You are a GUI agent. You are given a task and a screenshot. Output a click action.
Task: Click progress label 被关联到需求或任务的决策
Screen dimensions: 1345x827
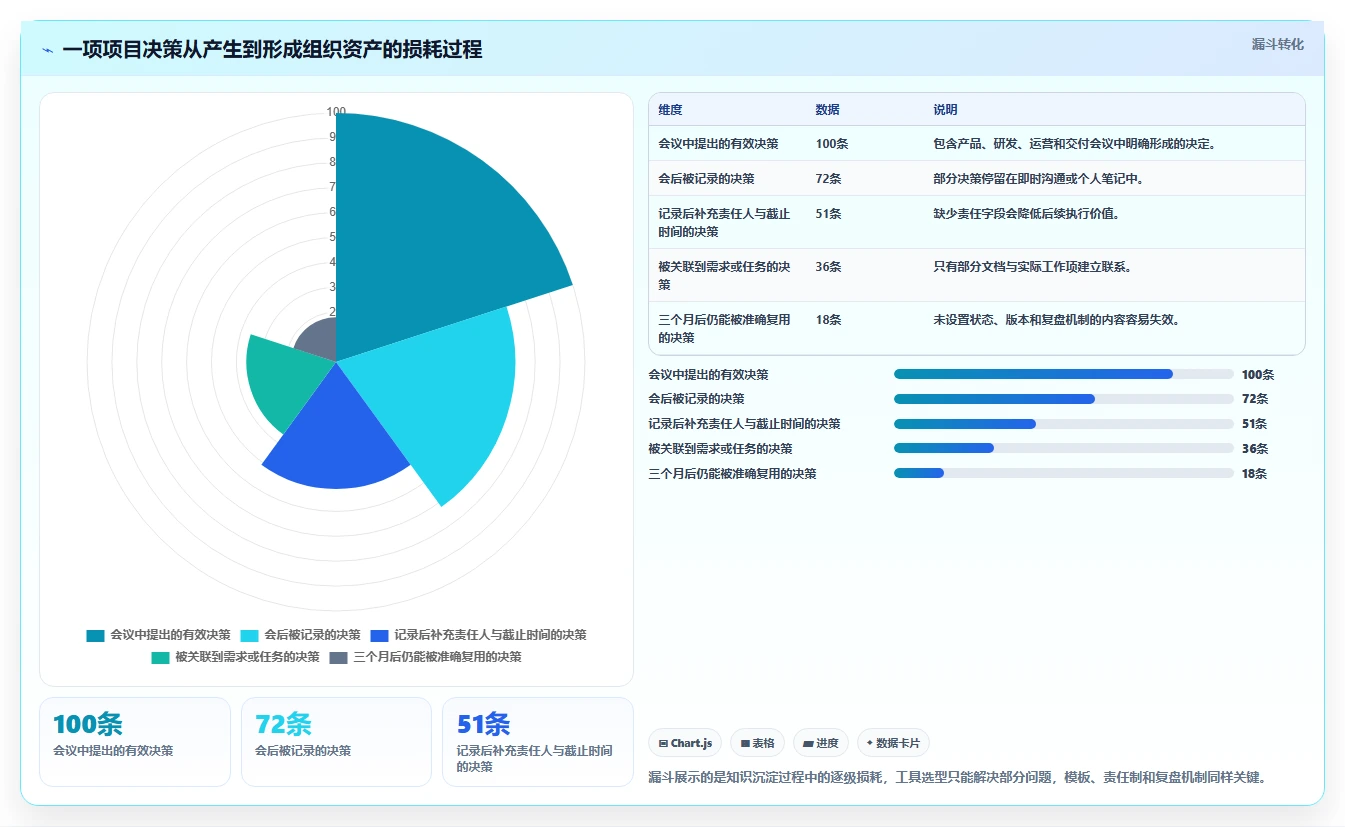tap(720, 448)
